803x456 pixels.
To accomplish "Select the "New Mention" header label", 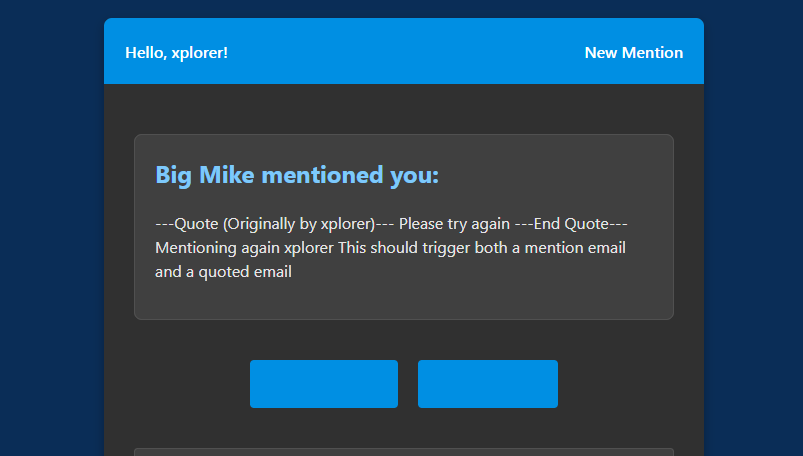I will [x=633, y=53].
